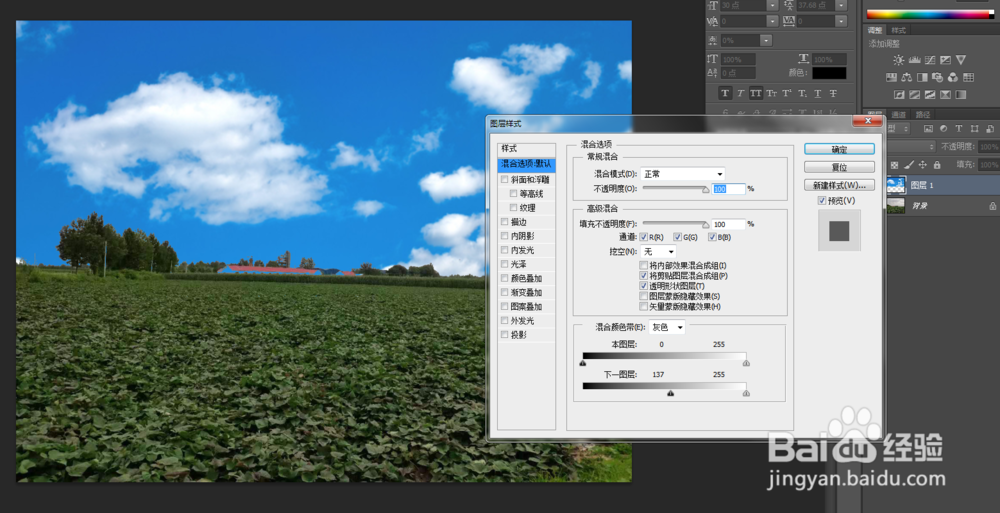Toggle Strikethrough text style

click(833, 93)
